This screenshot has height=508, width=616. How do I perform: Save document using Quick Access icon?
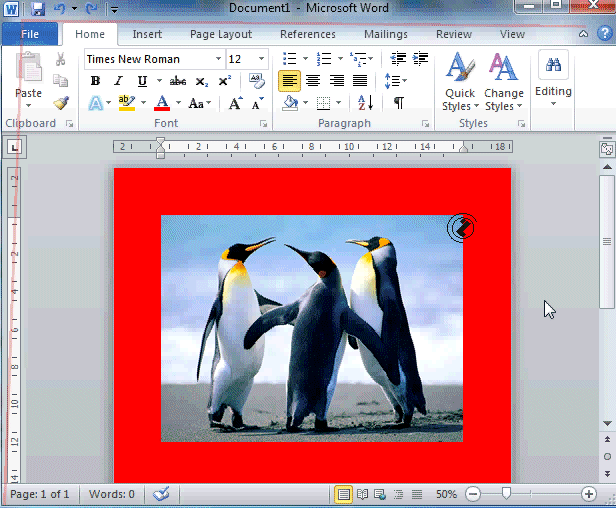pos(38,9)
